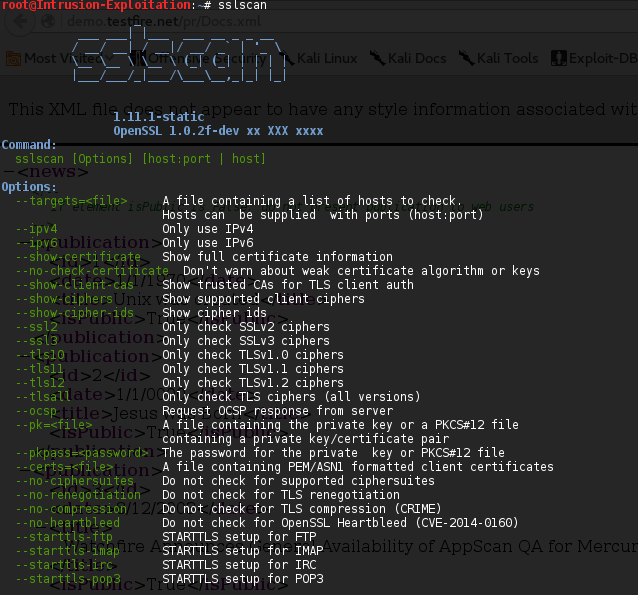Click the demo.testfire.net/pr/Docs.xml address bar
Image resolution: width=638 pixels, height=595 pixels.
pyautogui.click(x=164, y=21)
